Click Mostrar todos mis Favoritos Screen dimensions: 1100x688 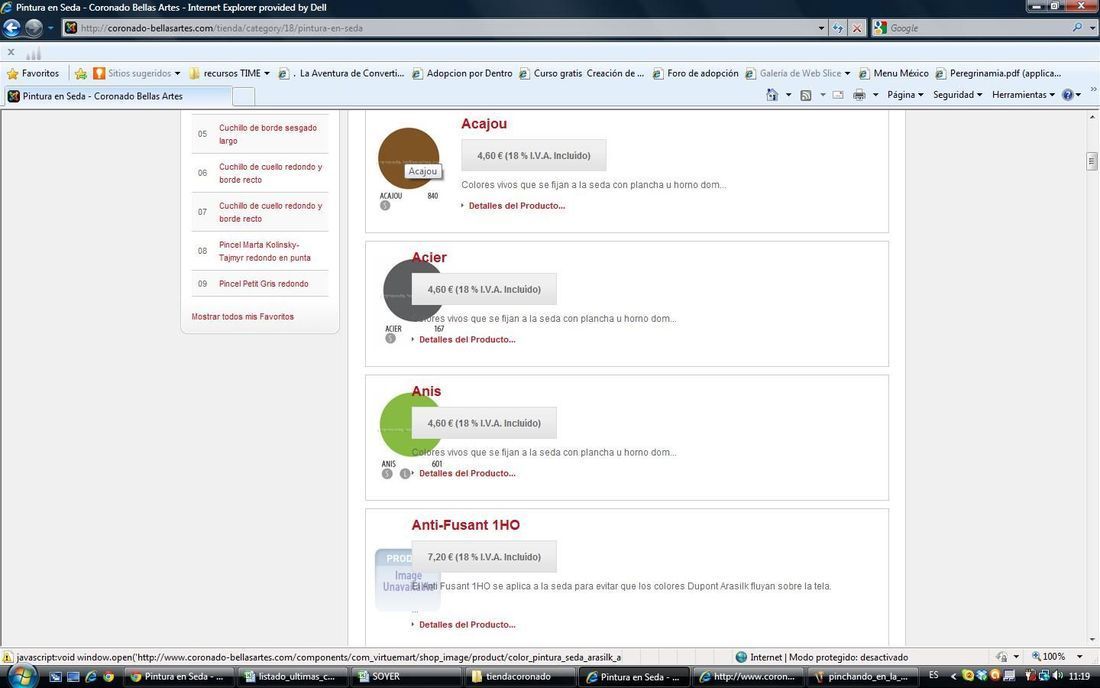tap(243, 316)
